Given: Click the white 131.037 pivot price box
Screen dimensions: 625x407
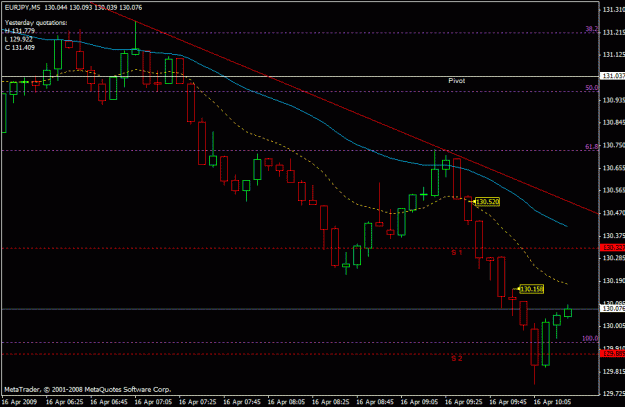Looking at the screenshot, I should click(613, 76).
